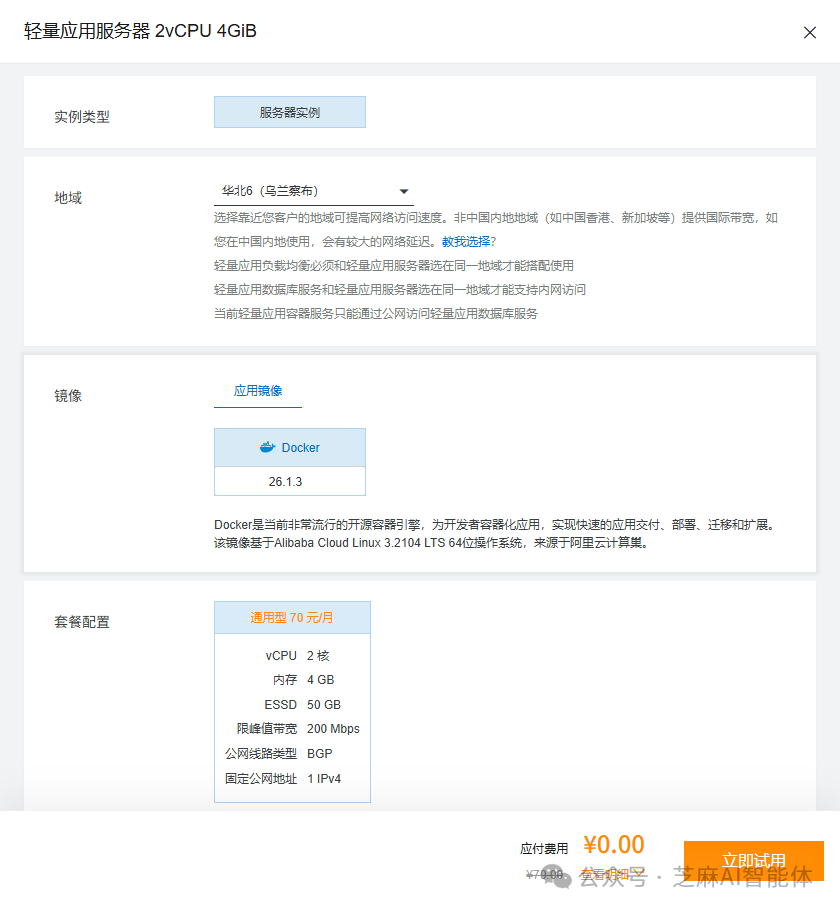The image size is (840, 911).
Task: Click the 立即试用 trial button
Action: 754,860
